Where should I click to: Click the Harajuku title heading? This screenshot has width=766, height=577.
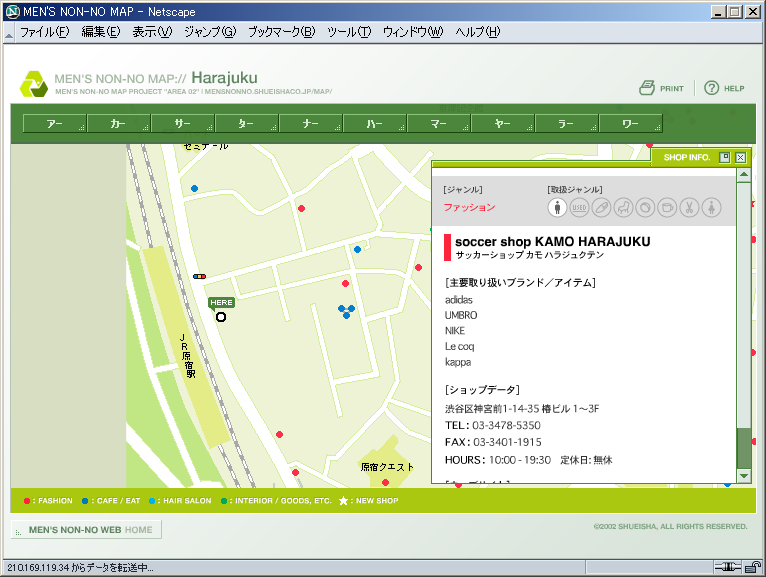224,78
